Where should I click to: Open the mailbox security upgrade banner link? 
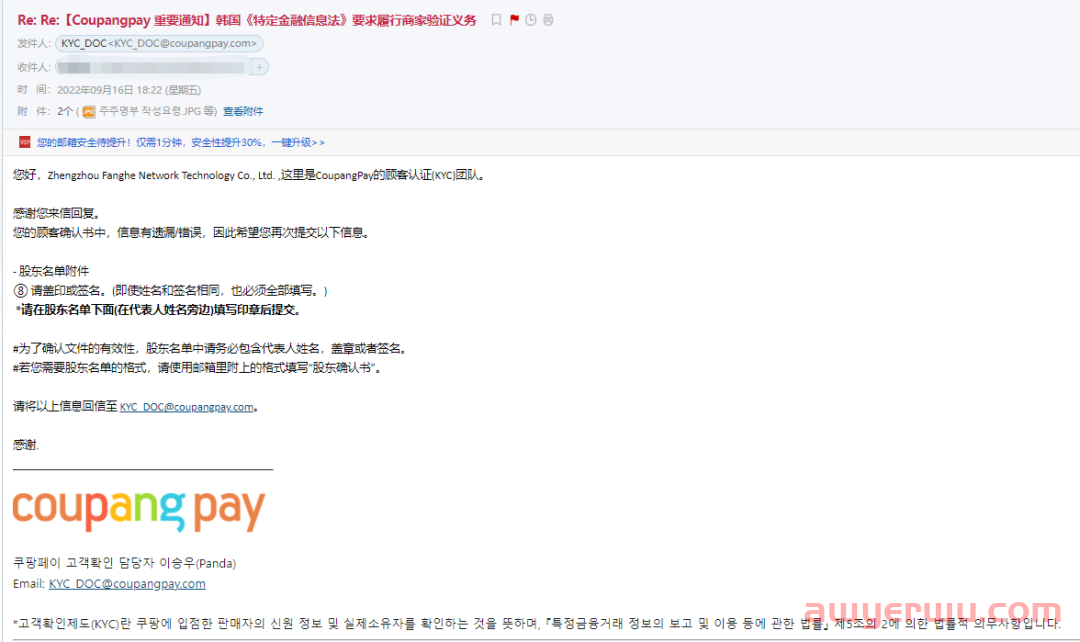[180, 142]
